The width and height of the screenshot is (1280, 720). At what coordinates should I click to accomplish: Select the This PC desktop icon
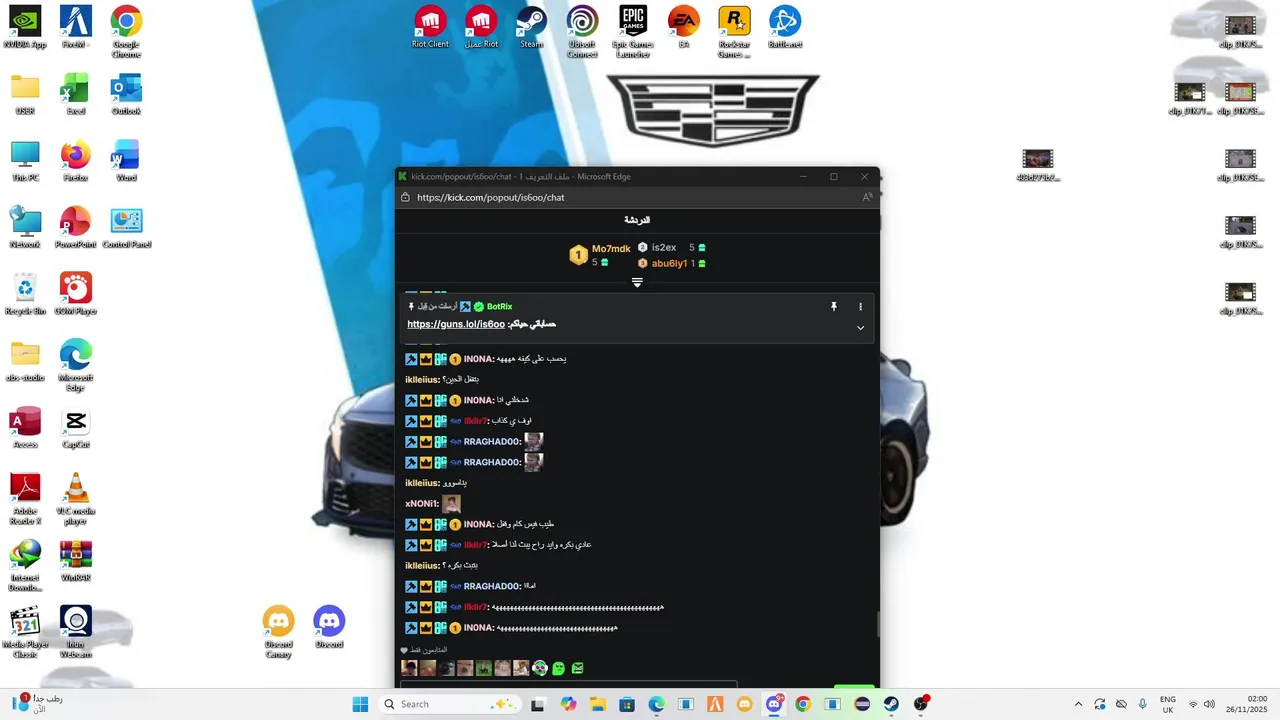[x=25, y=161]
